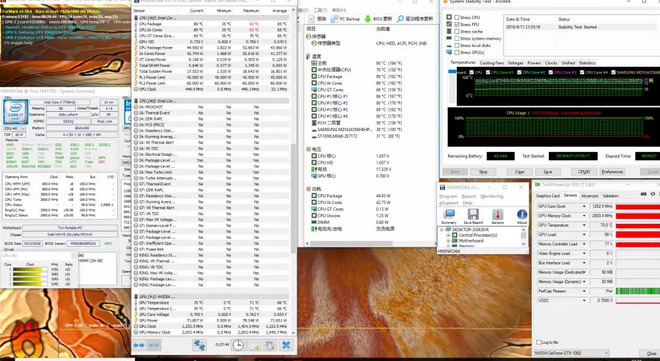The width and height of the screenshot is (660, 361).
Task: Click the PC Backup icon in AIDA64 toolbar
Action: click(x=335, y=19)
